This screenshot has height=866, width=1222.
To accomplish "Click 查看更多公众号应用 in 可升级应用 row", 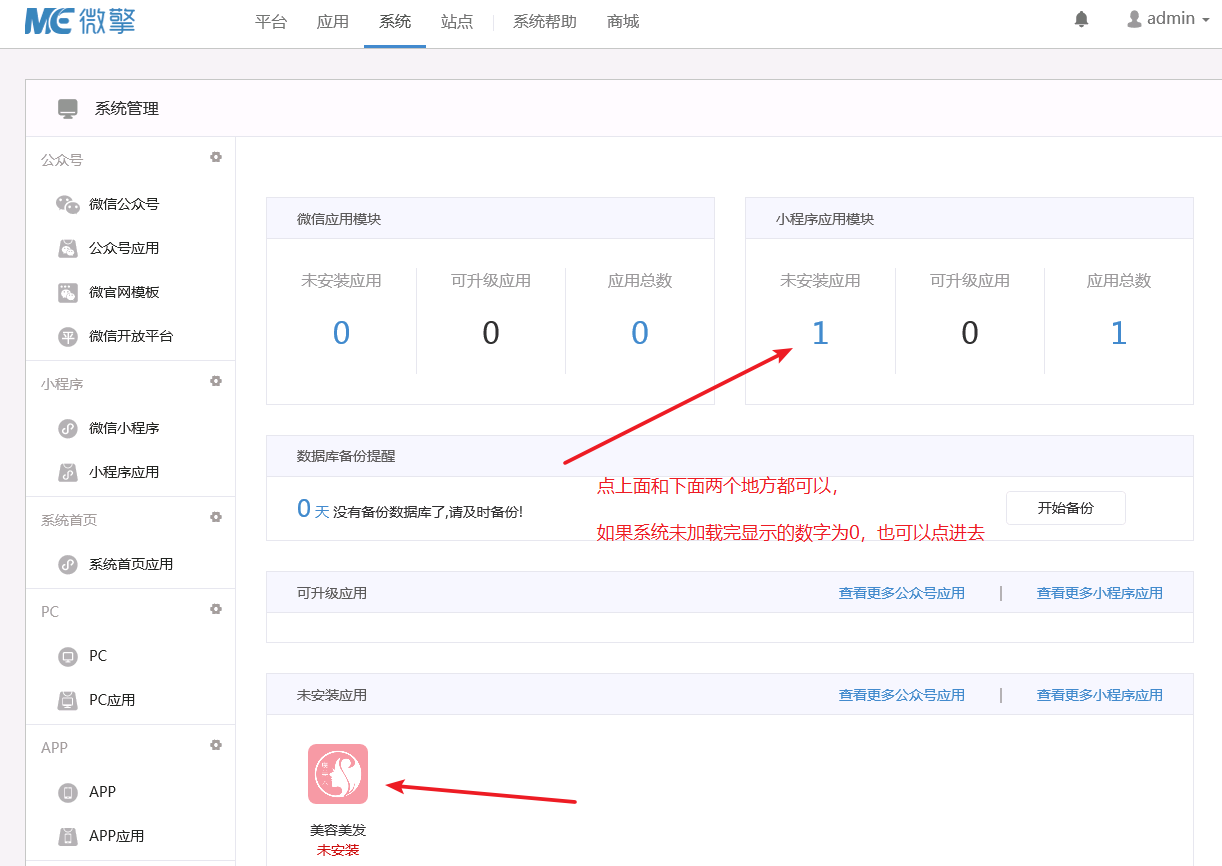I will coord(902,593).
